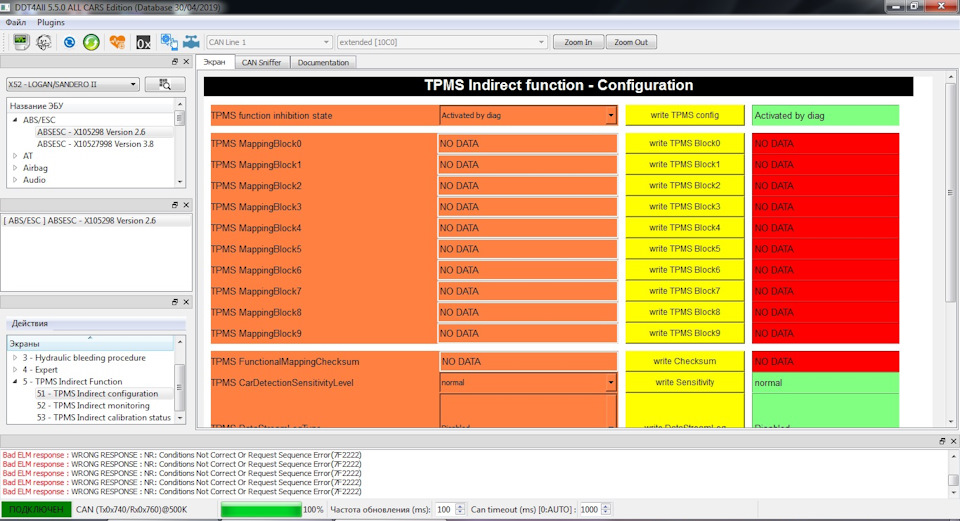Open the extended [10C0] session dropdown

[441, 42]
